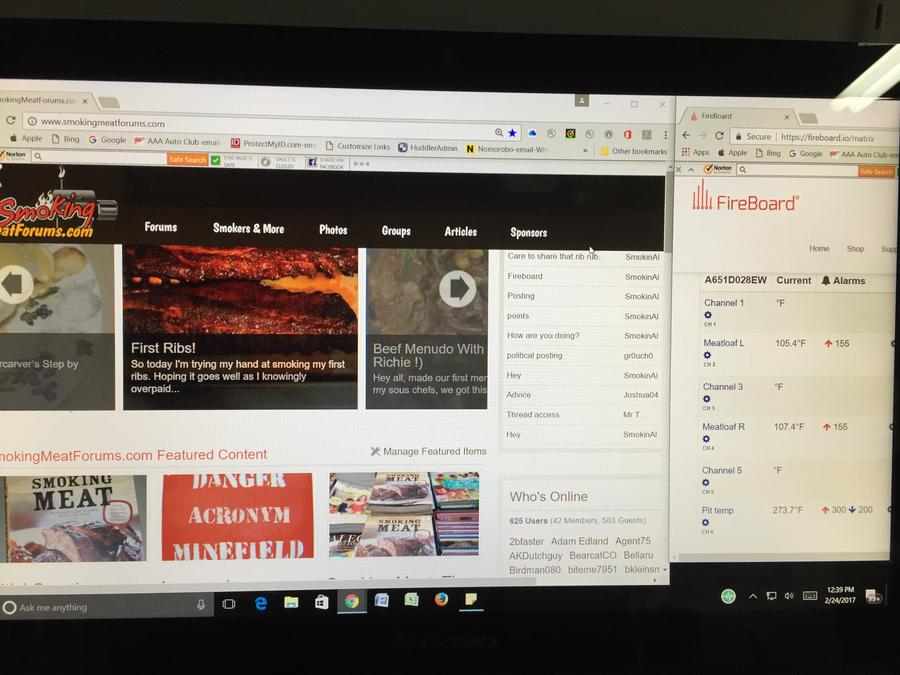Reload the FireBoard page
This screenshot has width=900, height=675.
coord(719,136)
